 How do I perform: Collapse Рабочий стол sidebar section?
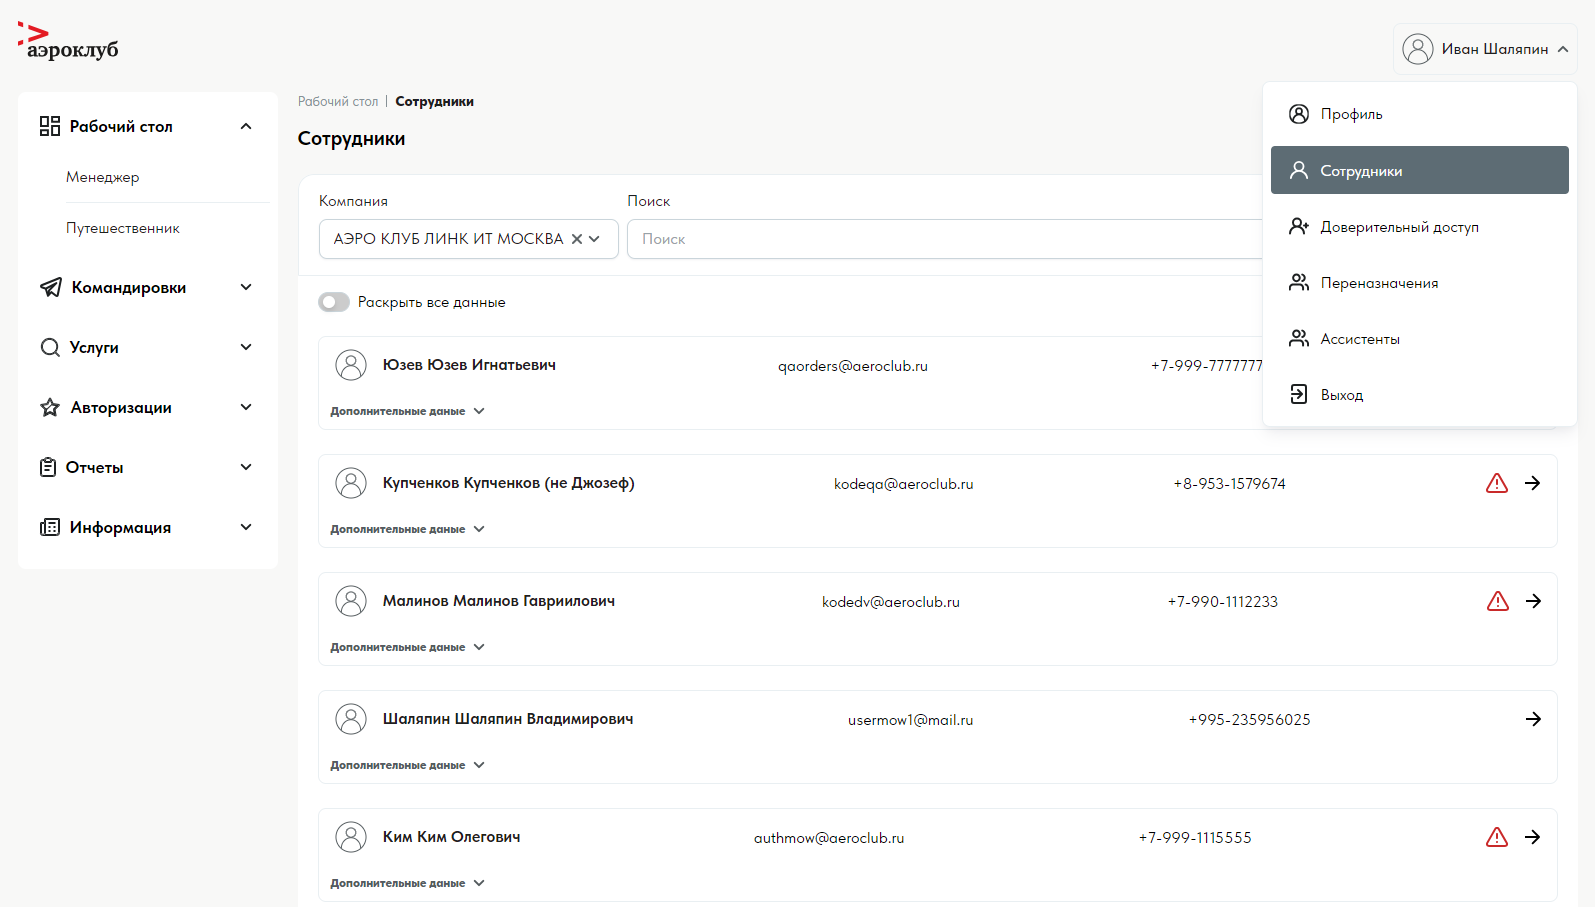246,126
